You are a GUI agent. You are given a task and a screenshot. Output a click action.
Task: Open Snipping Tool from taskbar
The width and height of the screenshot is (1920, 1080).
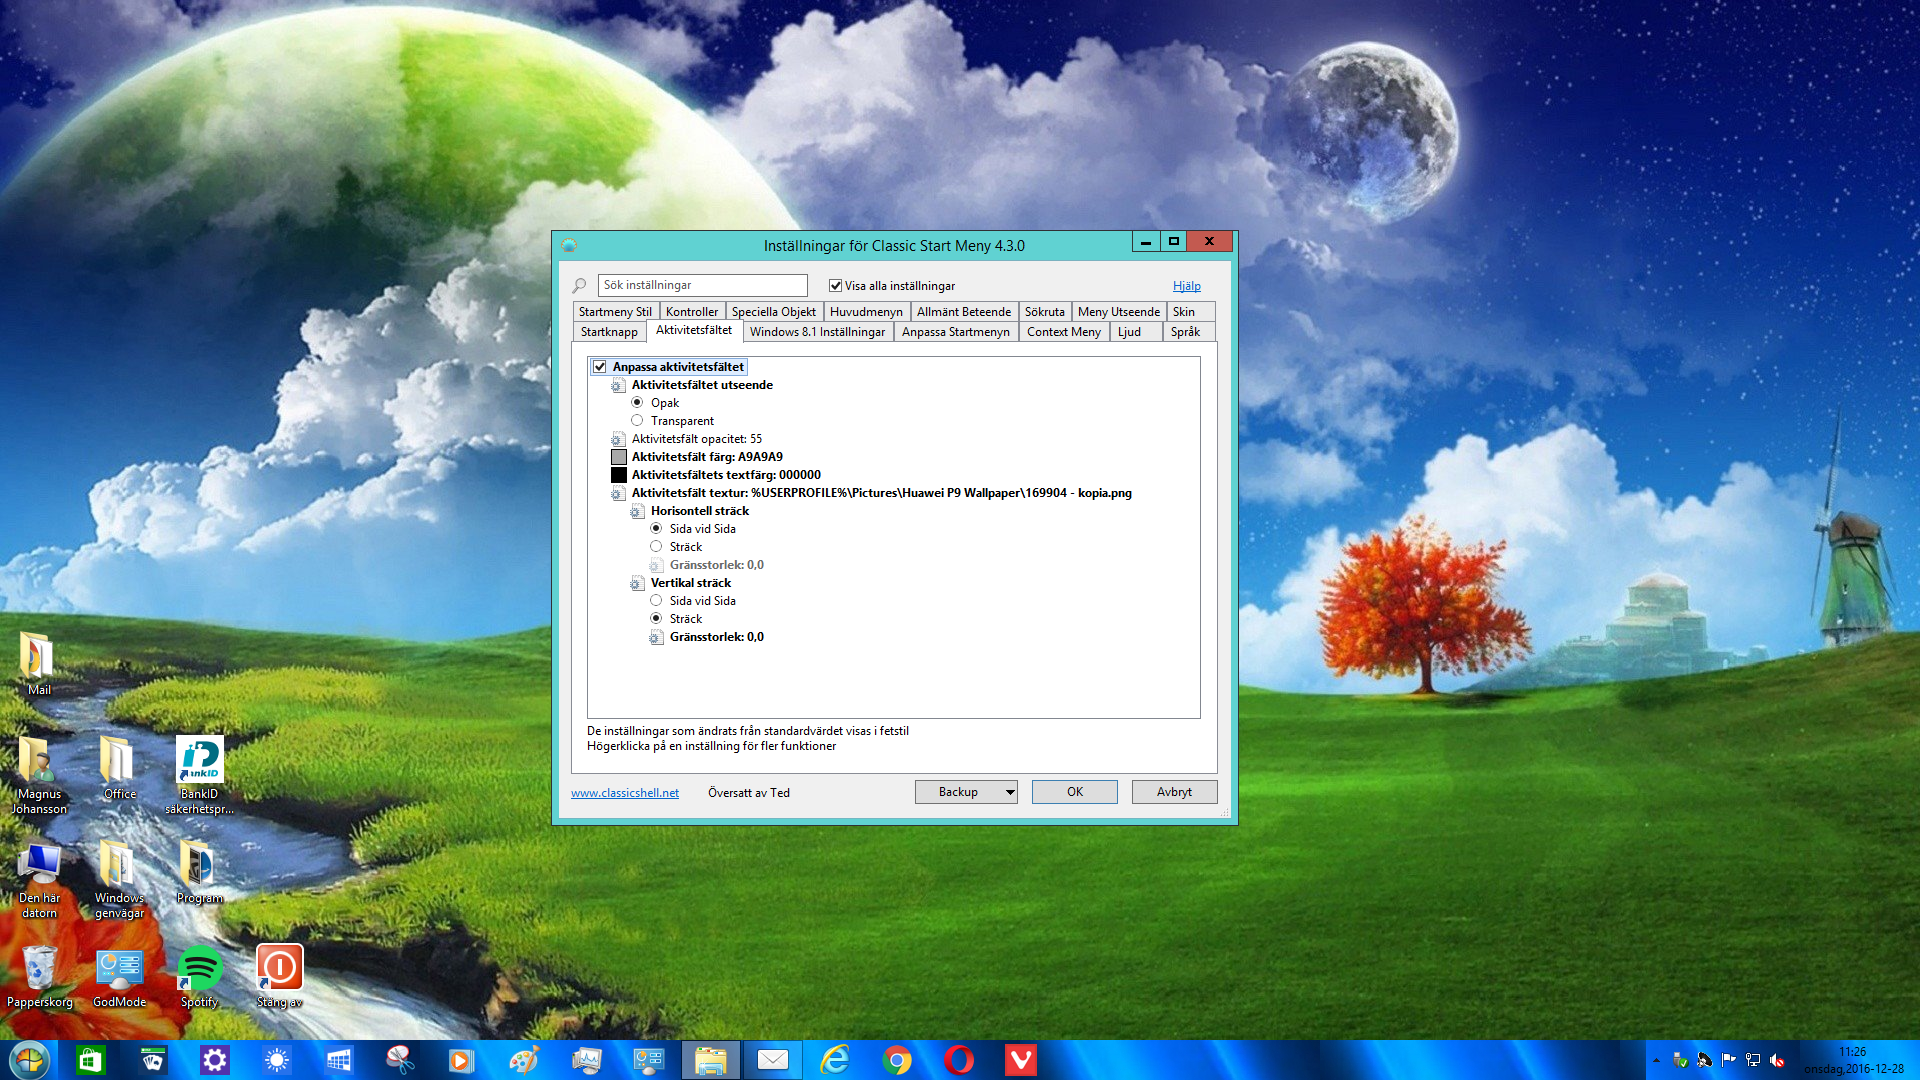click(x=401, y=1060)
